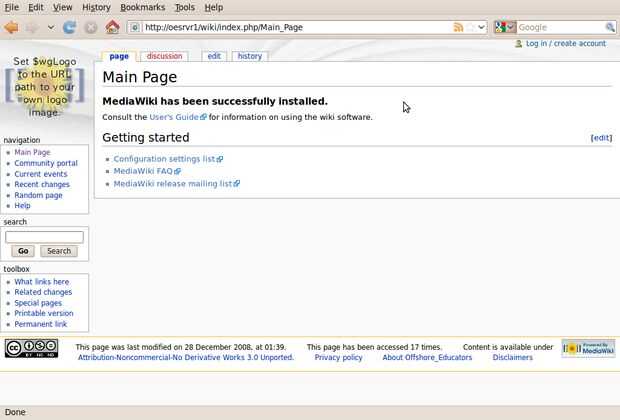This screenshot has height=420, width=620.
Task: Switch to the history tab
Action: click(250, 56)
